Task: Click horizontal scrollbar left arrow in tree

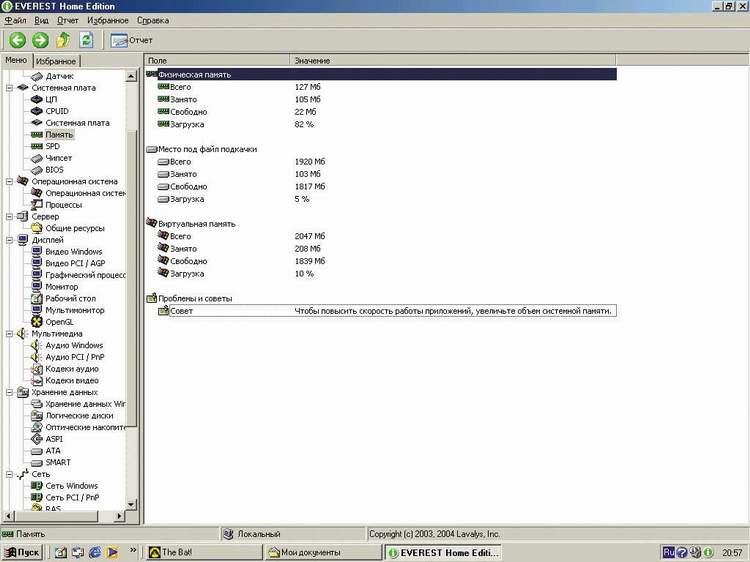Action: point(8,516)
